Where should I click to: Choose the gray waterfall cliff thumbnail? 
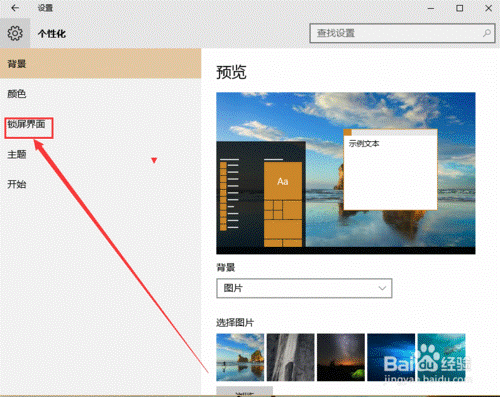(x=290, y=357)
